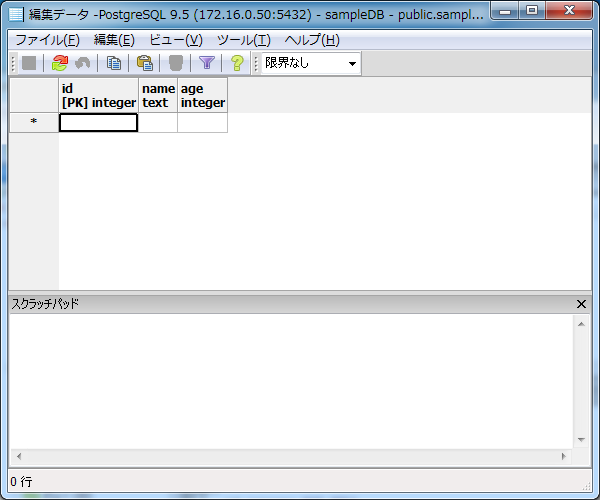The height and width of the screenshot is (500, 600).
Task: Click the scratch pad scroll up arrow
Action: click(x=581, y=324)
